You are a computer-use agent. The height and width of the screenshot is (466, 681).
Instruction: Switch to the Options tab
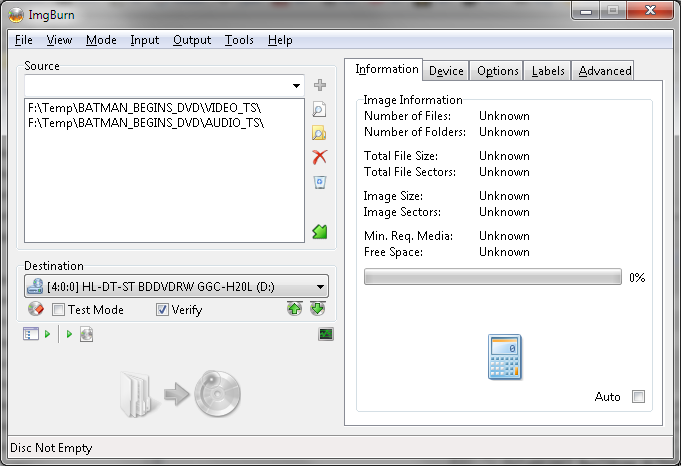click(x=497, y=71)
